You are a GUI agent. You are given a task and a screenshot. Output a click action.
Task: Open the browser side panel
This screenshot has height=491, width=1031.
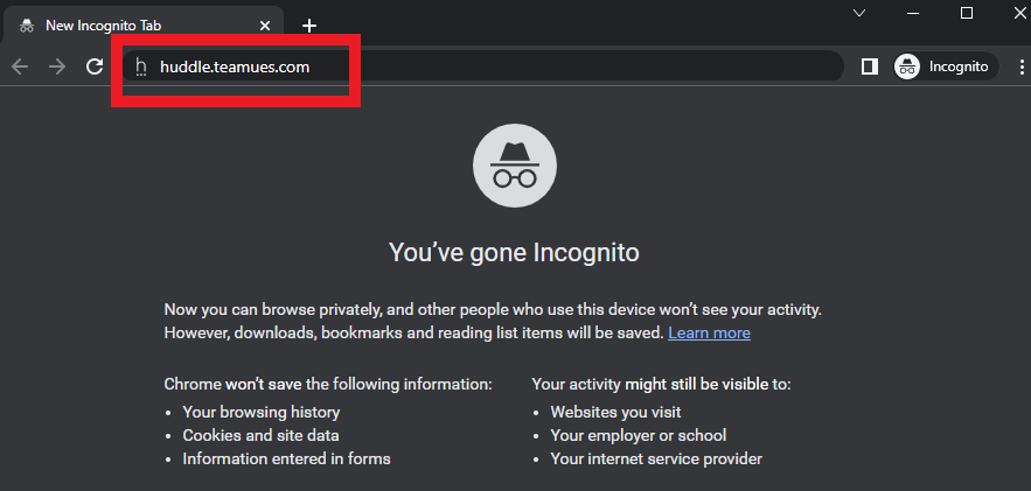869,67
